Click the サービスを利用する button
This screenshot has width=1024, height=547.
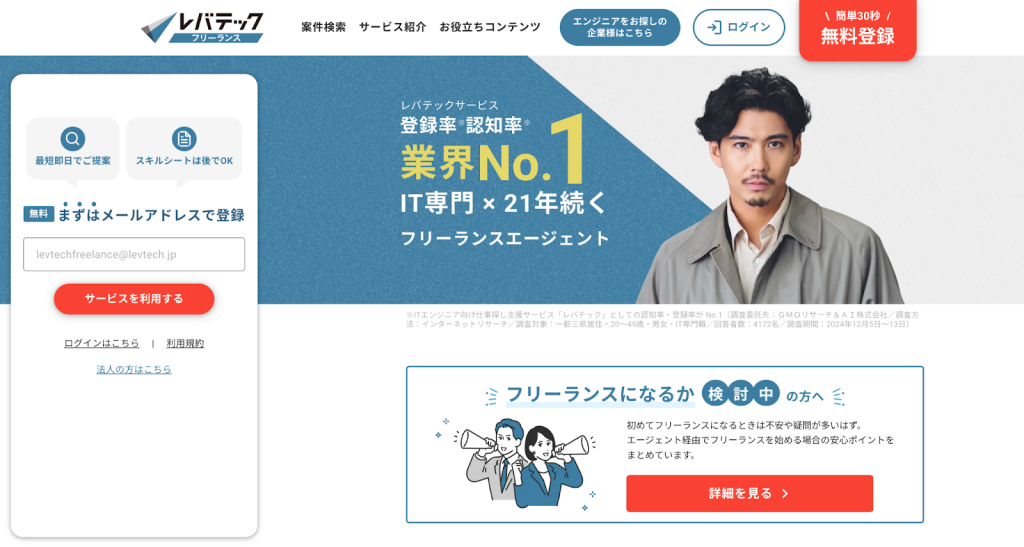click(x=134, y=298)
